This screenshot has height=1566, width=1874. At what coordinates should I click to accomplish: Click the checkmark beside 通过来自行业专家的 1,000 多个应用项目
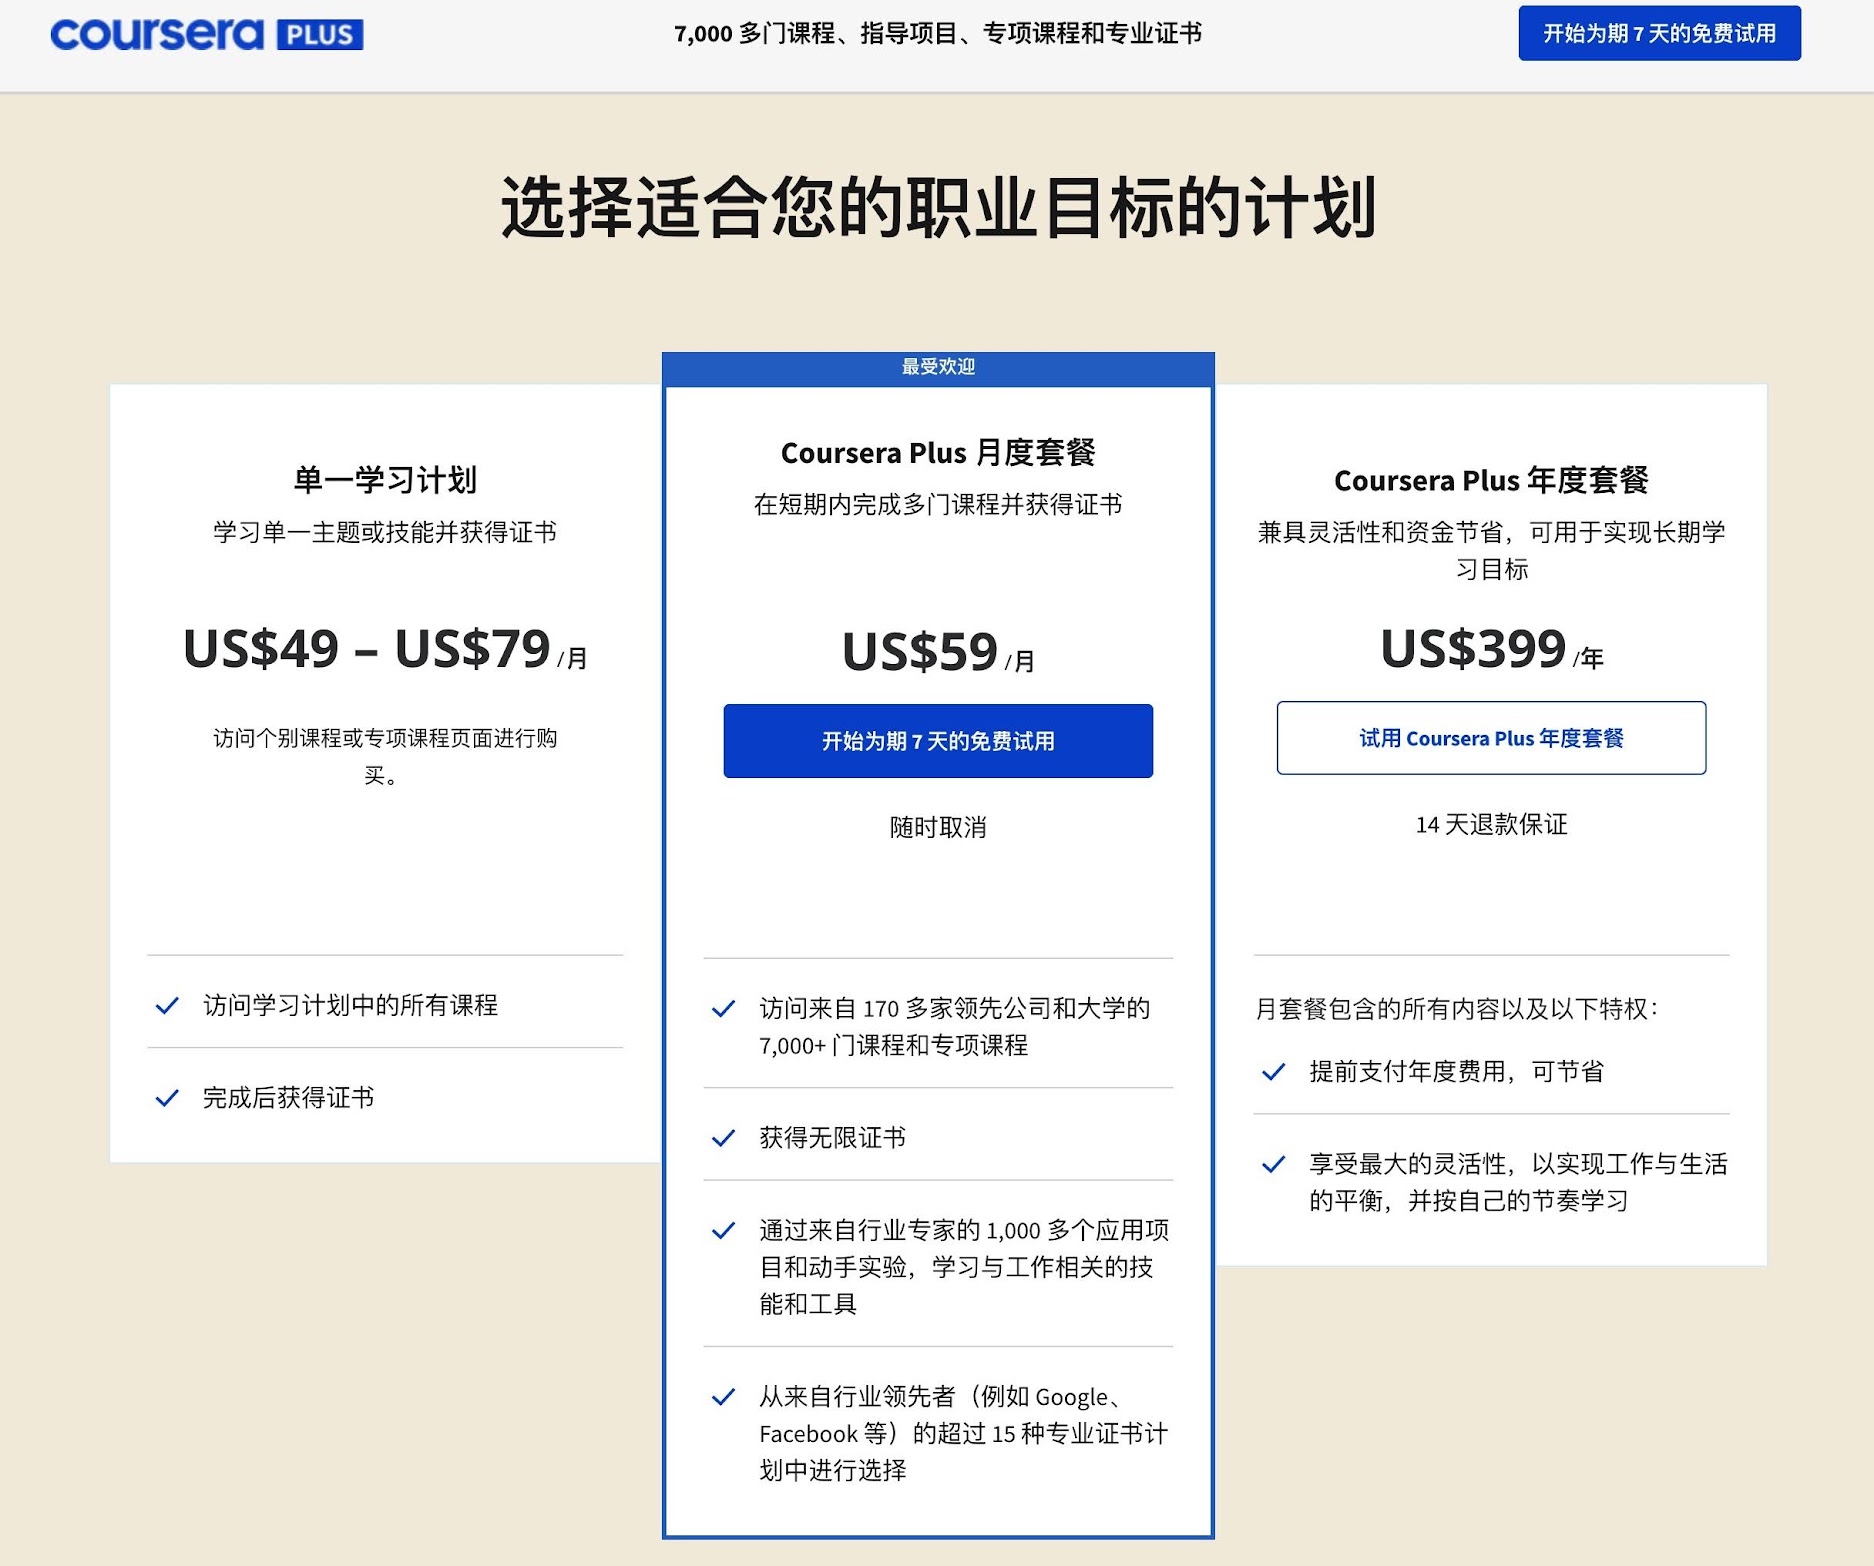(x=723, y=1231)
